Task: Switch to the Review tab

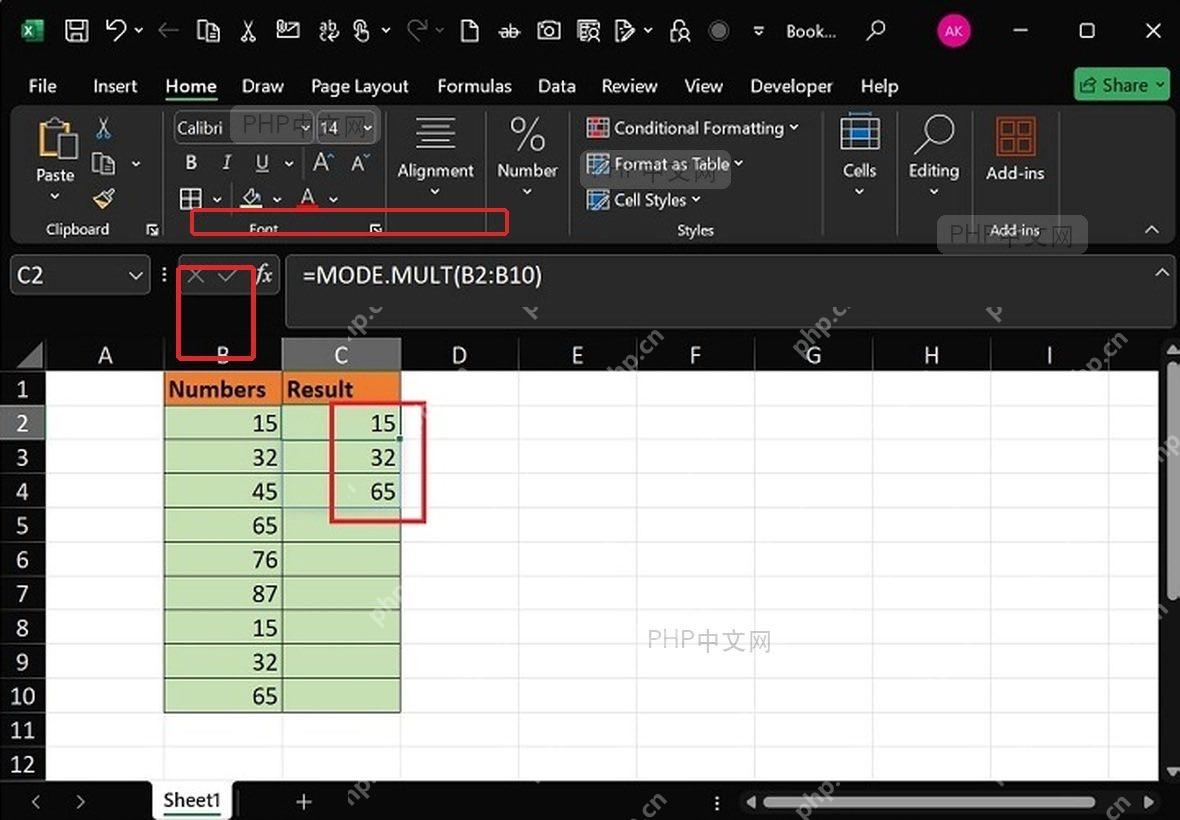Action: pos(629,87)
